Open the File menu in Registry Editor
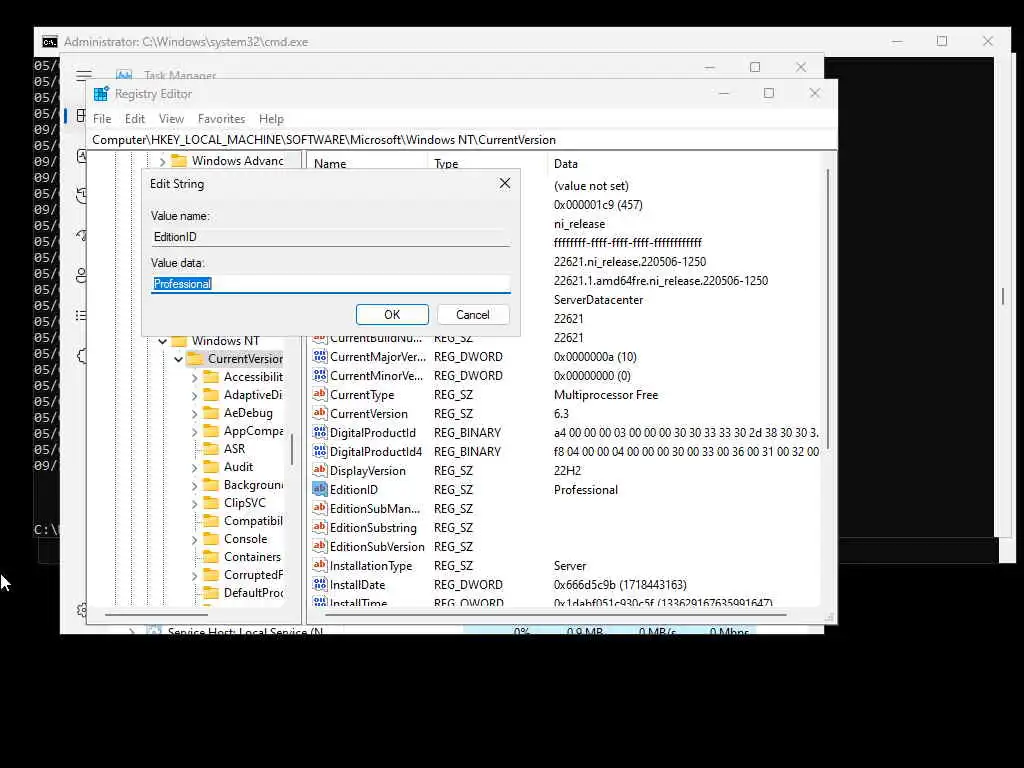The image size is (1024, 768). point(102,119)
